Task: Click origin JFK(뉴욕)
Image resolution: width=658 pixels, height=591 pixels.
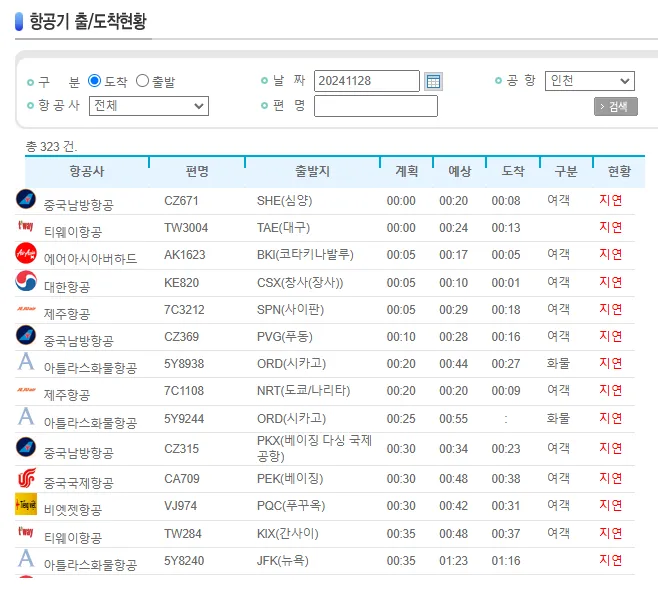Action: coord(282,561)
